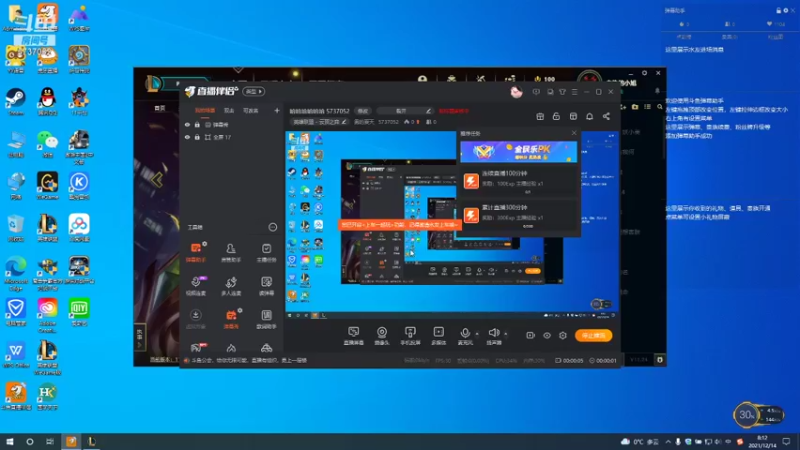Click the gift box icon in toolbar

pyautogui.click(x=540, y=116)
